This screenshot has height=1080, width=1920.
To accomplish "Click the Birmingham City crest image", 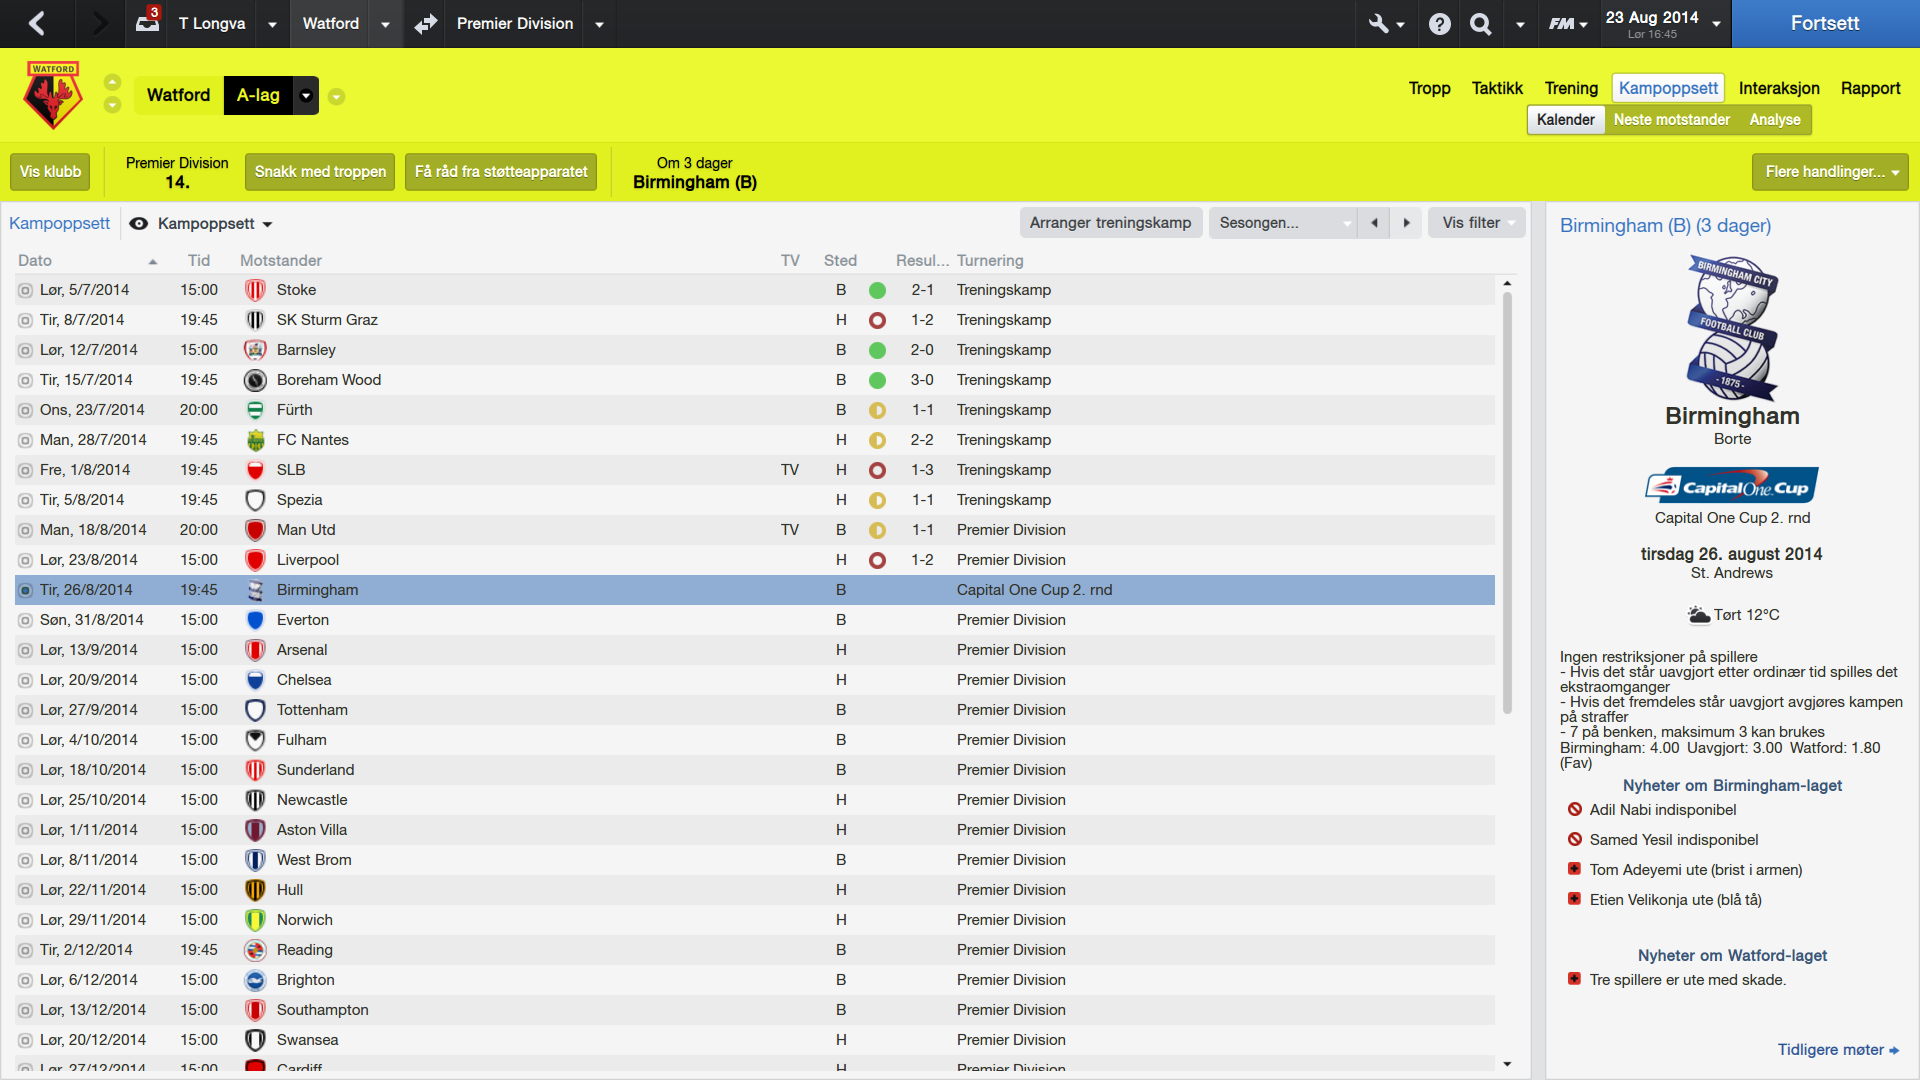I will click(1732, 328).
